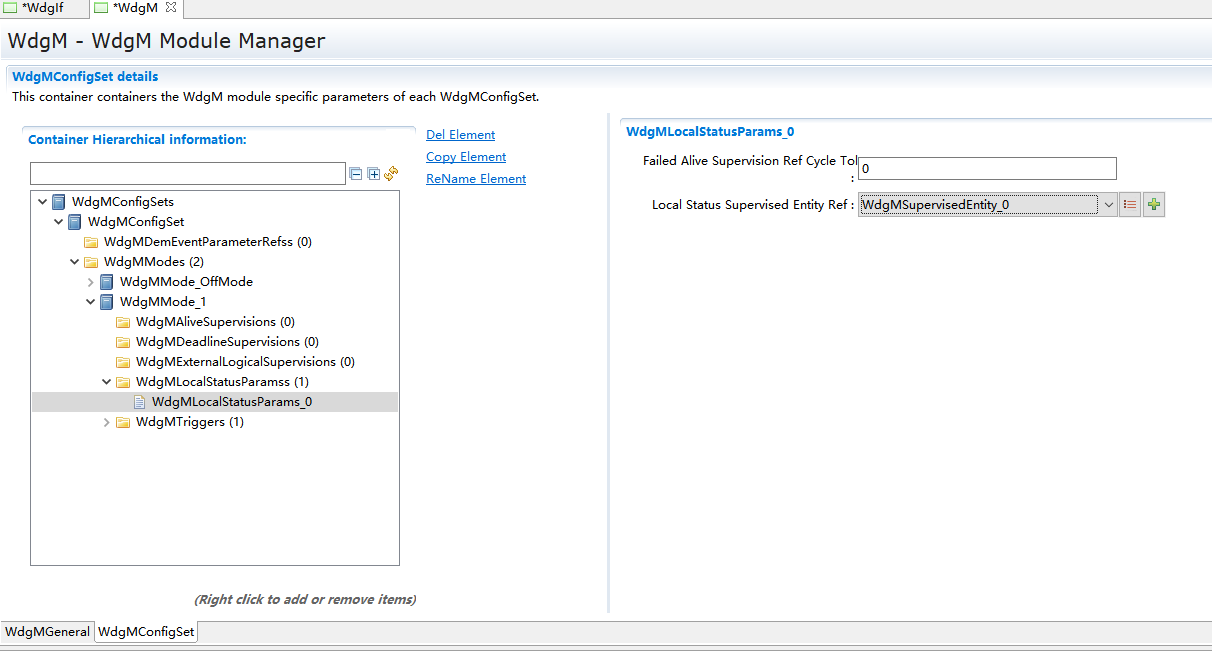Click the Failed Alive Supervision Ref Cycle field
The height and width of the screenshot is (651, 1212).
(x=986, y=169)
